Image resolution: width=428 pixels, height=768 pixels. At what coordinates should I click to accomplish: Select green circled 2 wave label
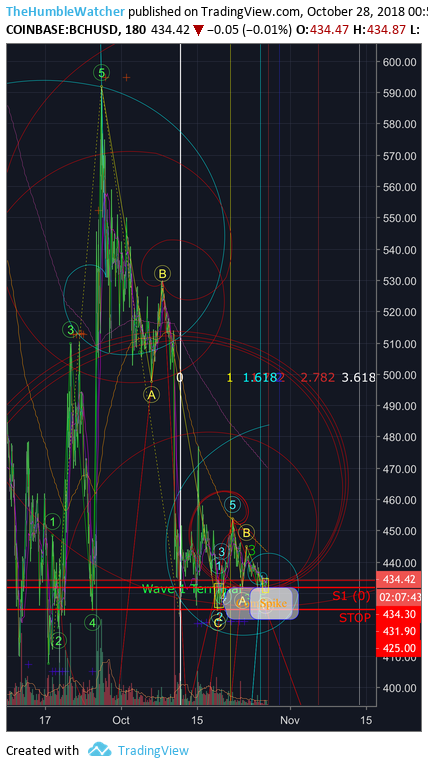pyautogui.click(x=59, y=640)
